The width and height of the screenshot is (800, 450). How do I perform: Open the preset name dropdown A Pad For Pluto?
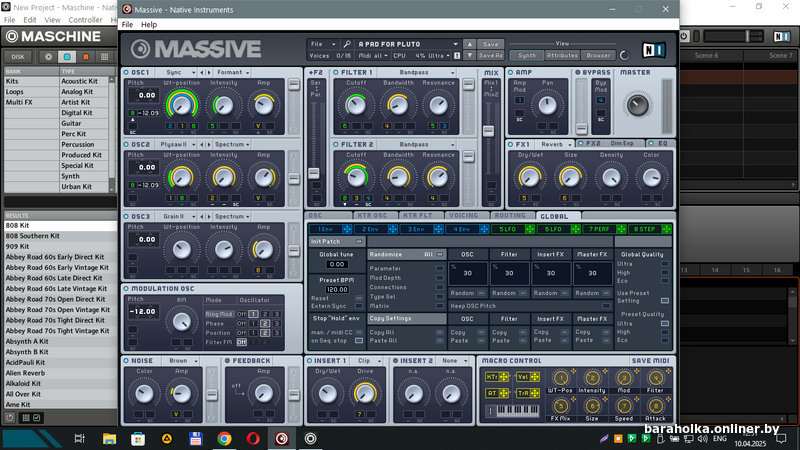pyautogui.click(x=408, y=44)
